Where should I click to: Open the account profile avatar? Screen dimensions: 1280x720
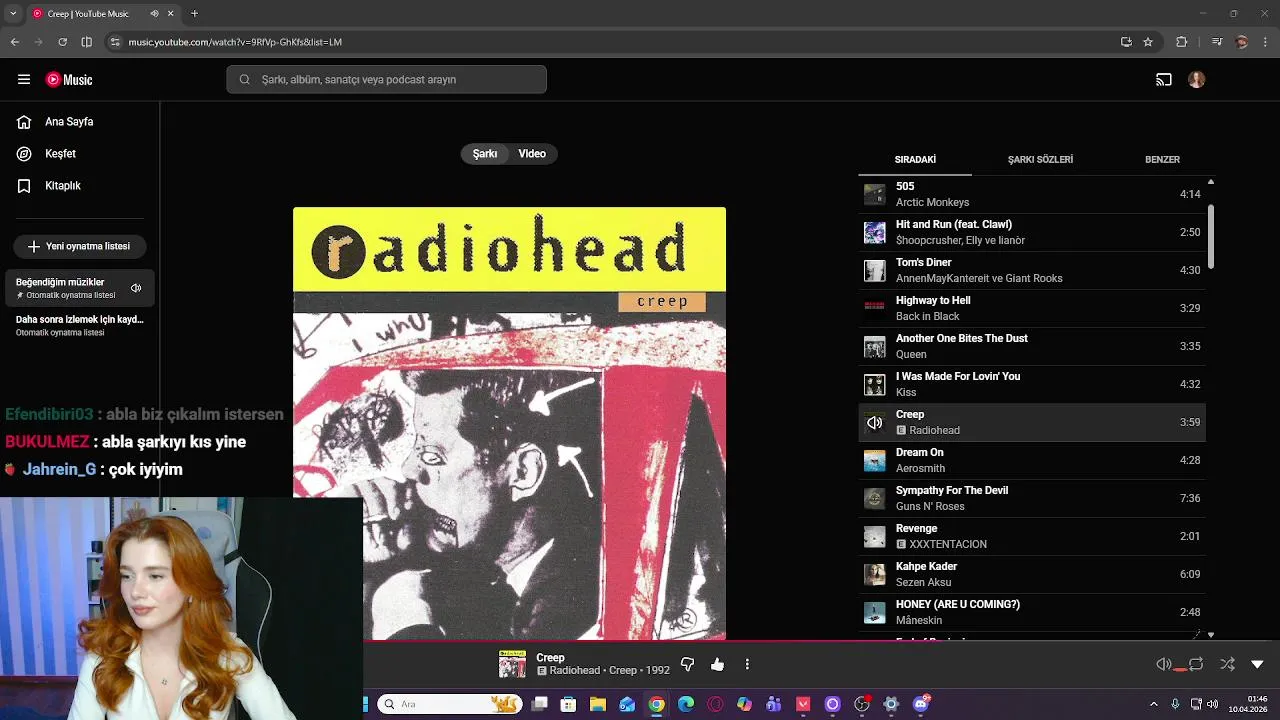tap(1197, 80)
